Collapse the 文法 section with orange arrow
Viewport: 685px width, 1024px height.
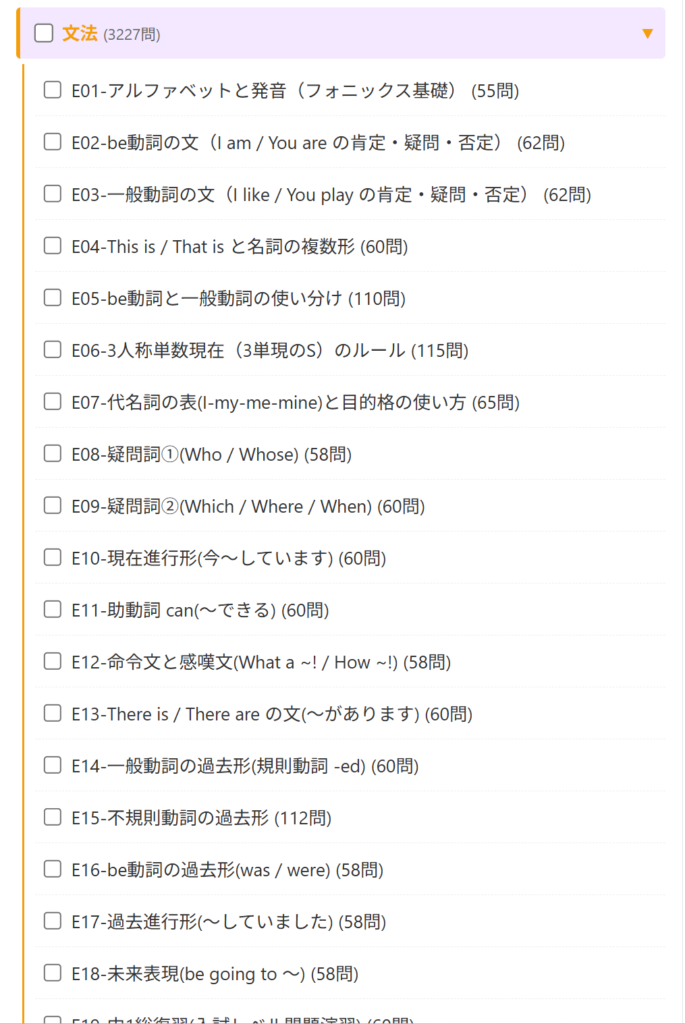[x=648, y=34]
